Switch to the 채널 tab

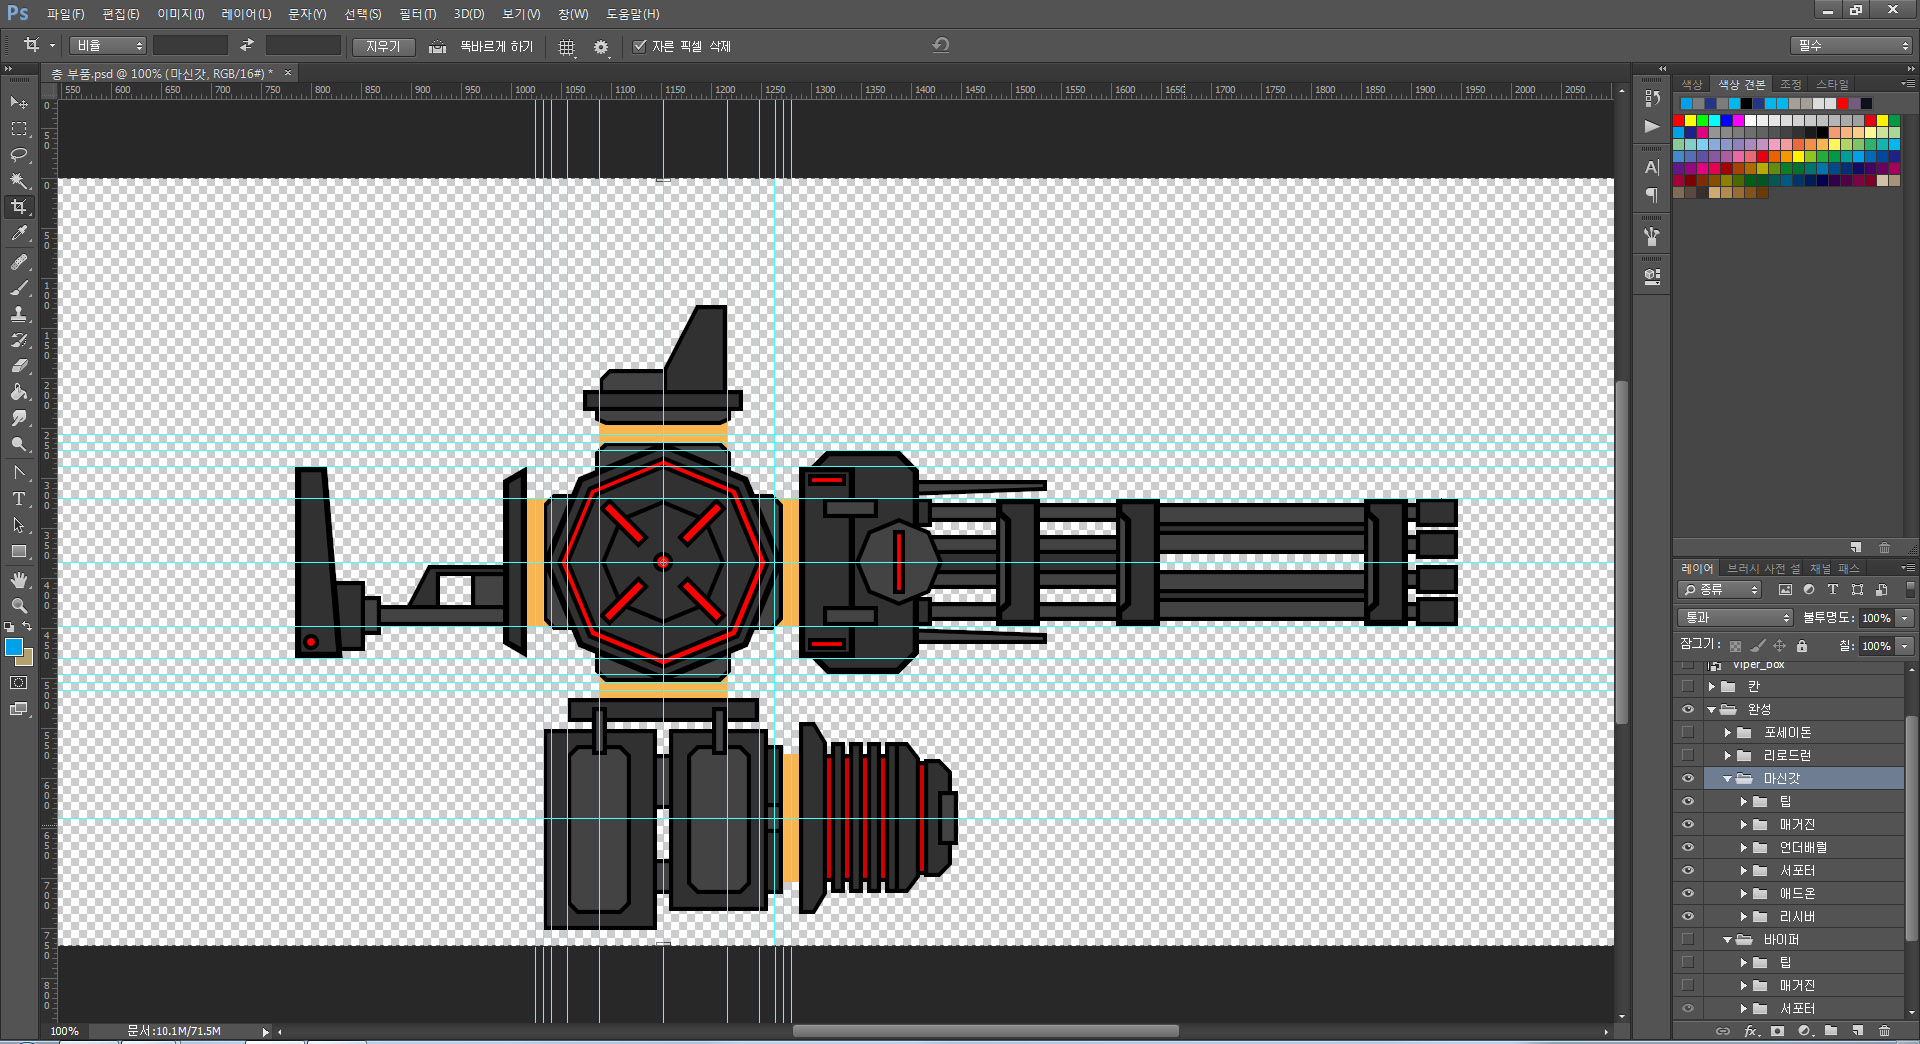tap(1819, 569)
